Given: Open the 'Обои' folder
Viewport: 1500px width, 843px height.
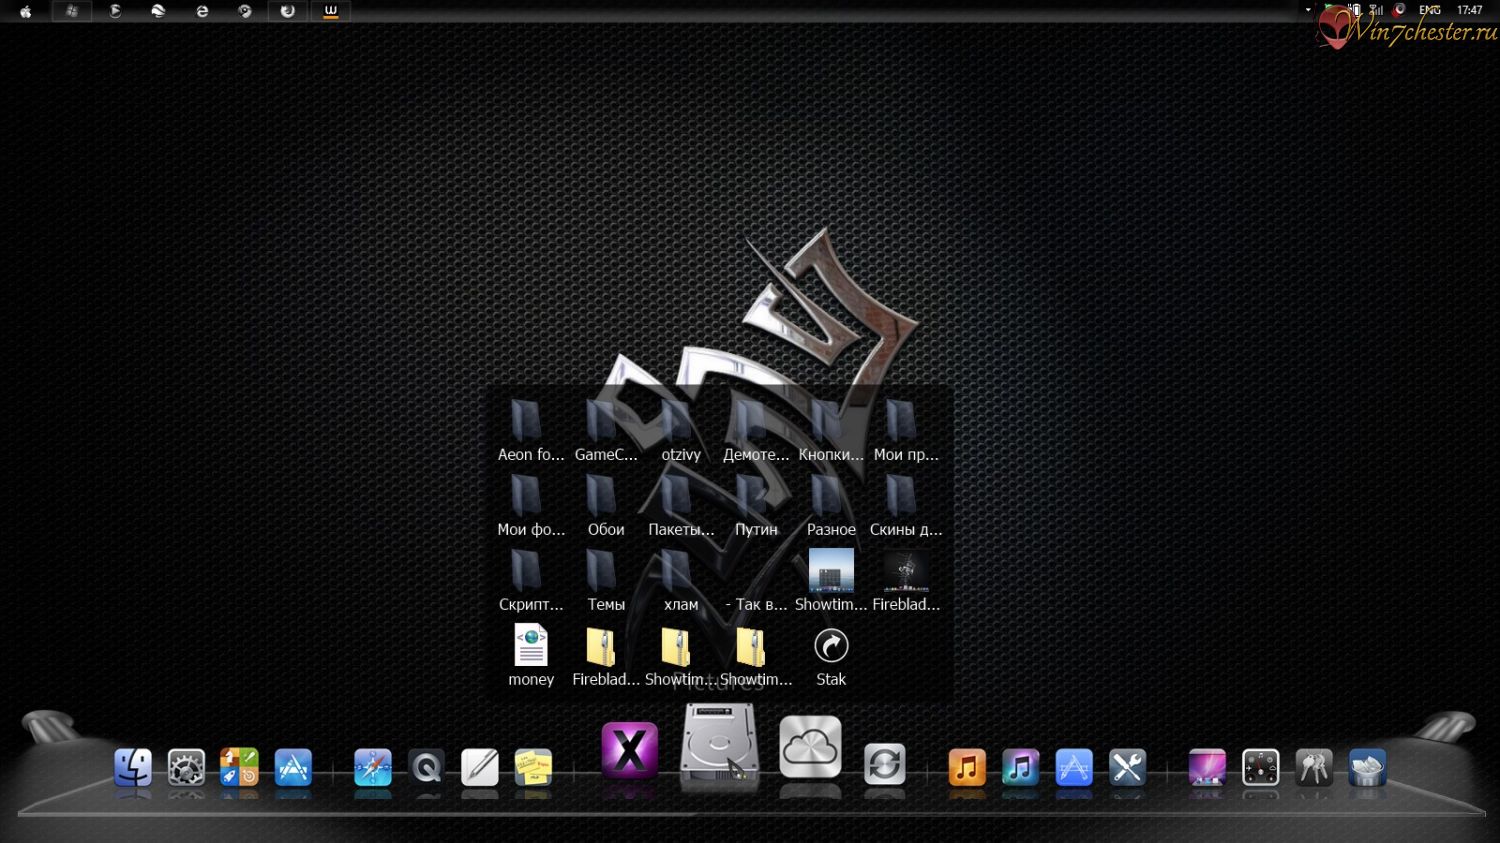Looking at the screenshot, I should point(606,507).
